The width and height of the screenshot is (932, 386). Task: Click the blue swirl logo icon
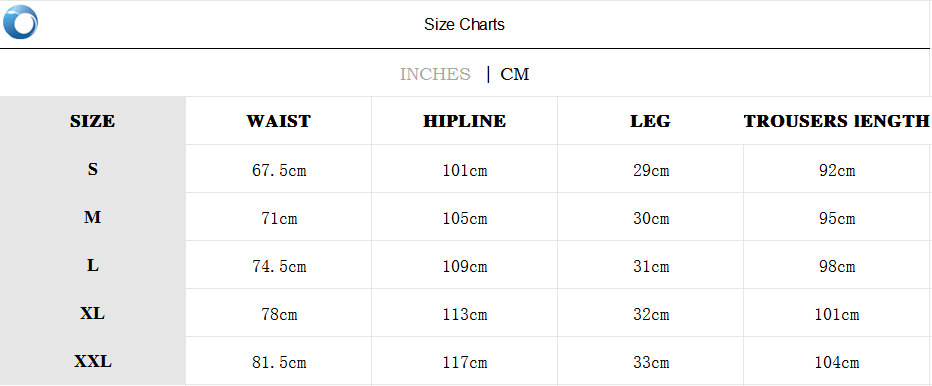click(x=20, y=22)
